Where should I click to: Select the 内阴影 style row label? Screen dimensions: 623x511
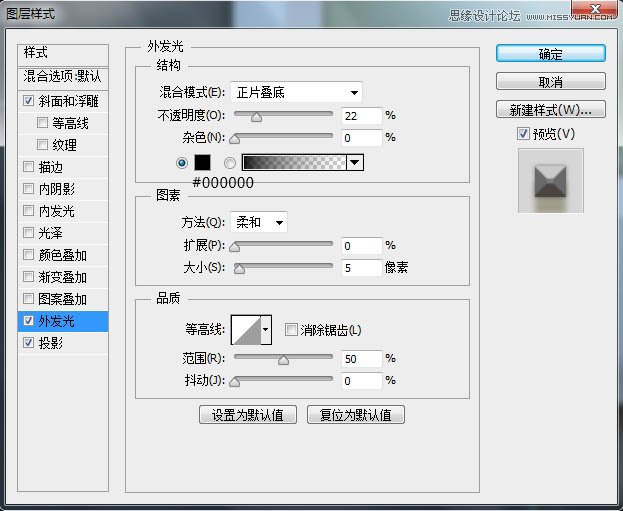pos(56,189)
